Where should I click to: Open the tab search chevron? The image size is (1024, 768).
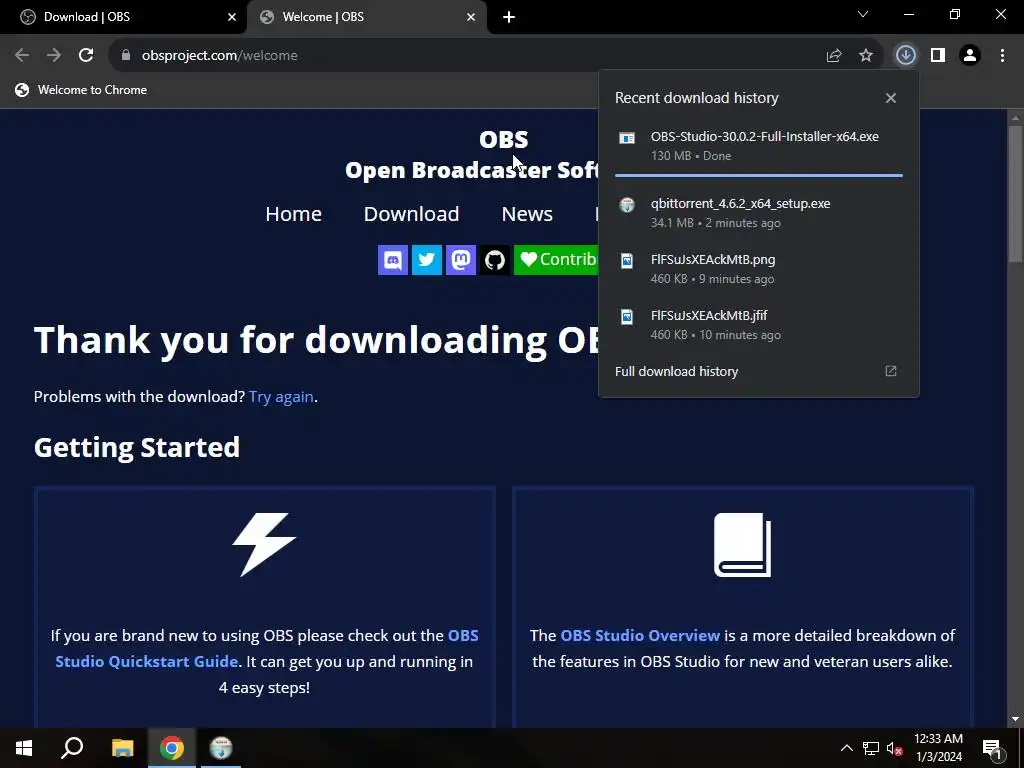pyautogui.click(x=863, y=14)
